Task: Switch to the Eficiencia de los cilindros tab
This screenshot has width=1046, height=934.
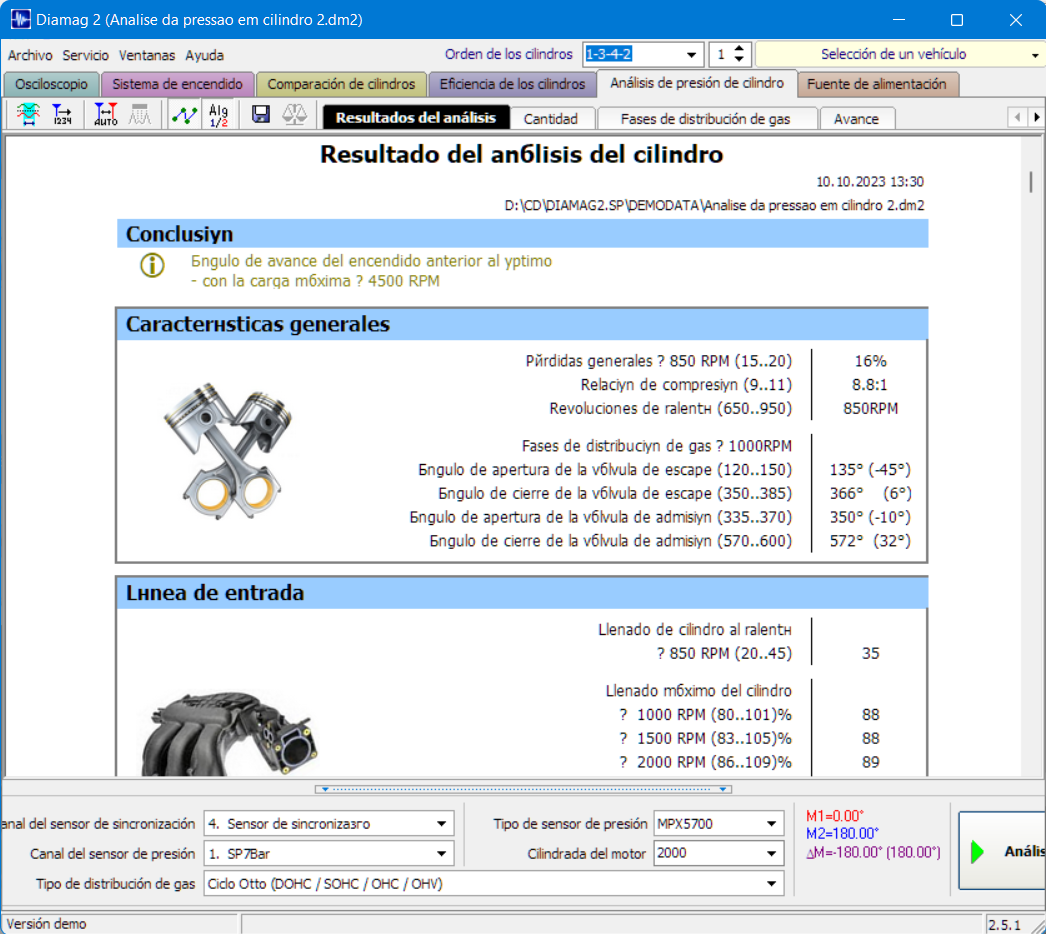Action: click(x=512, y=84)
